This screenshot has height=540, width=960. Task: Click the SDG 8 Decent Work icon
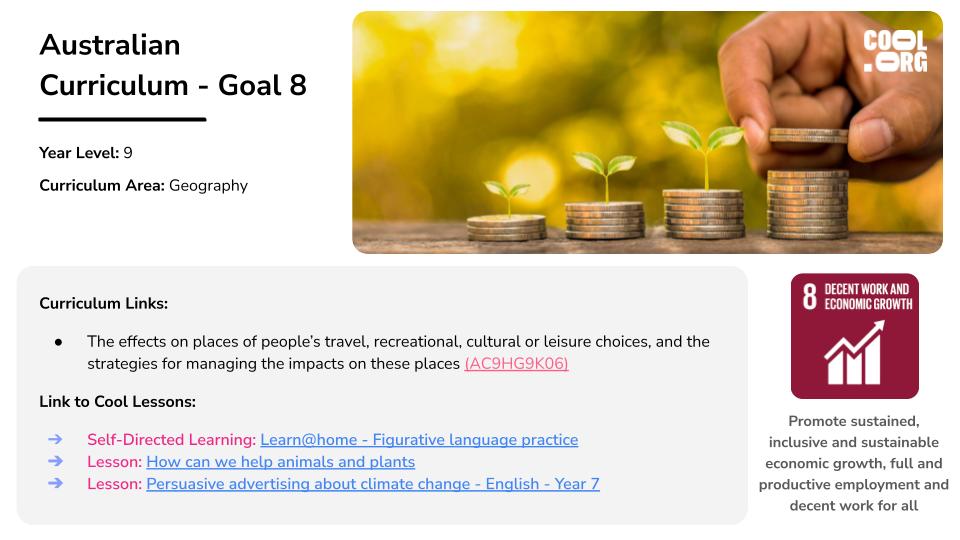(855, 336)
